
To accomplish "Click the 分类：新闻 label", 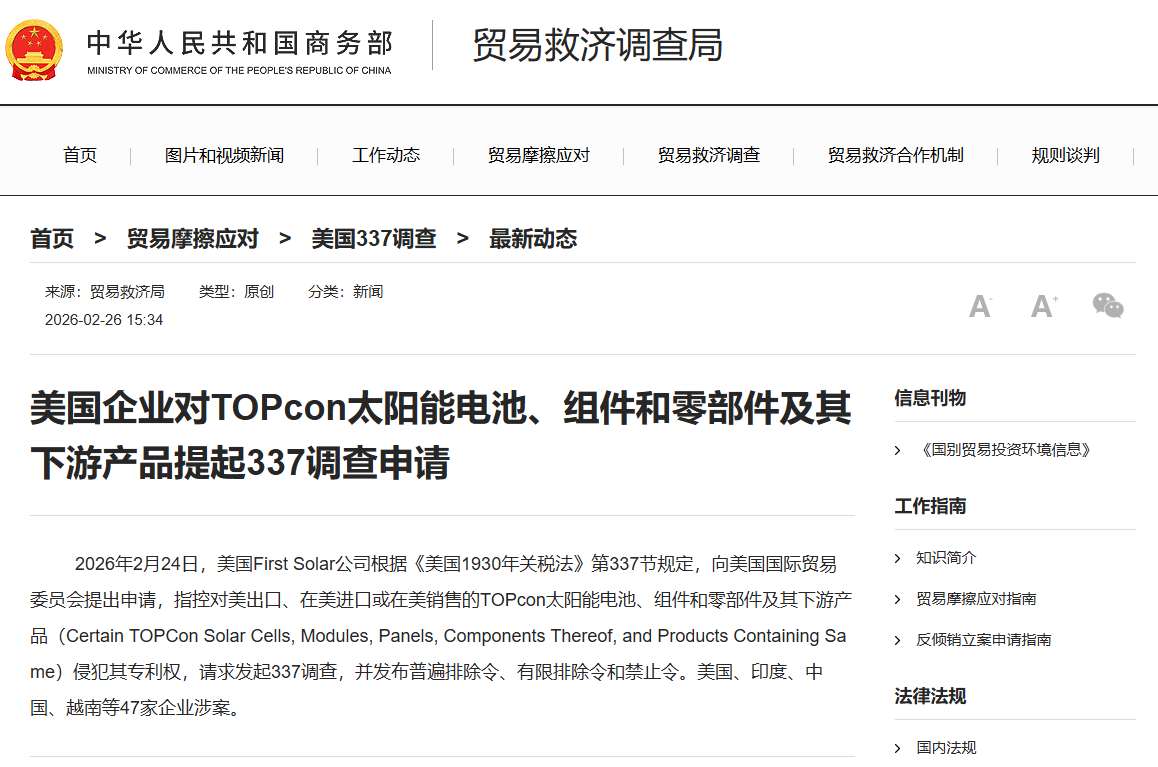I will [346, 292].
